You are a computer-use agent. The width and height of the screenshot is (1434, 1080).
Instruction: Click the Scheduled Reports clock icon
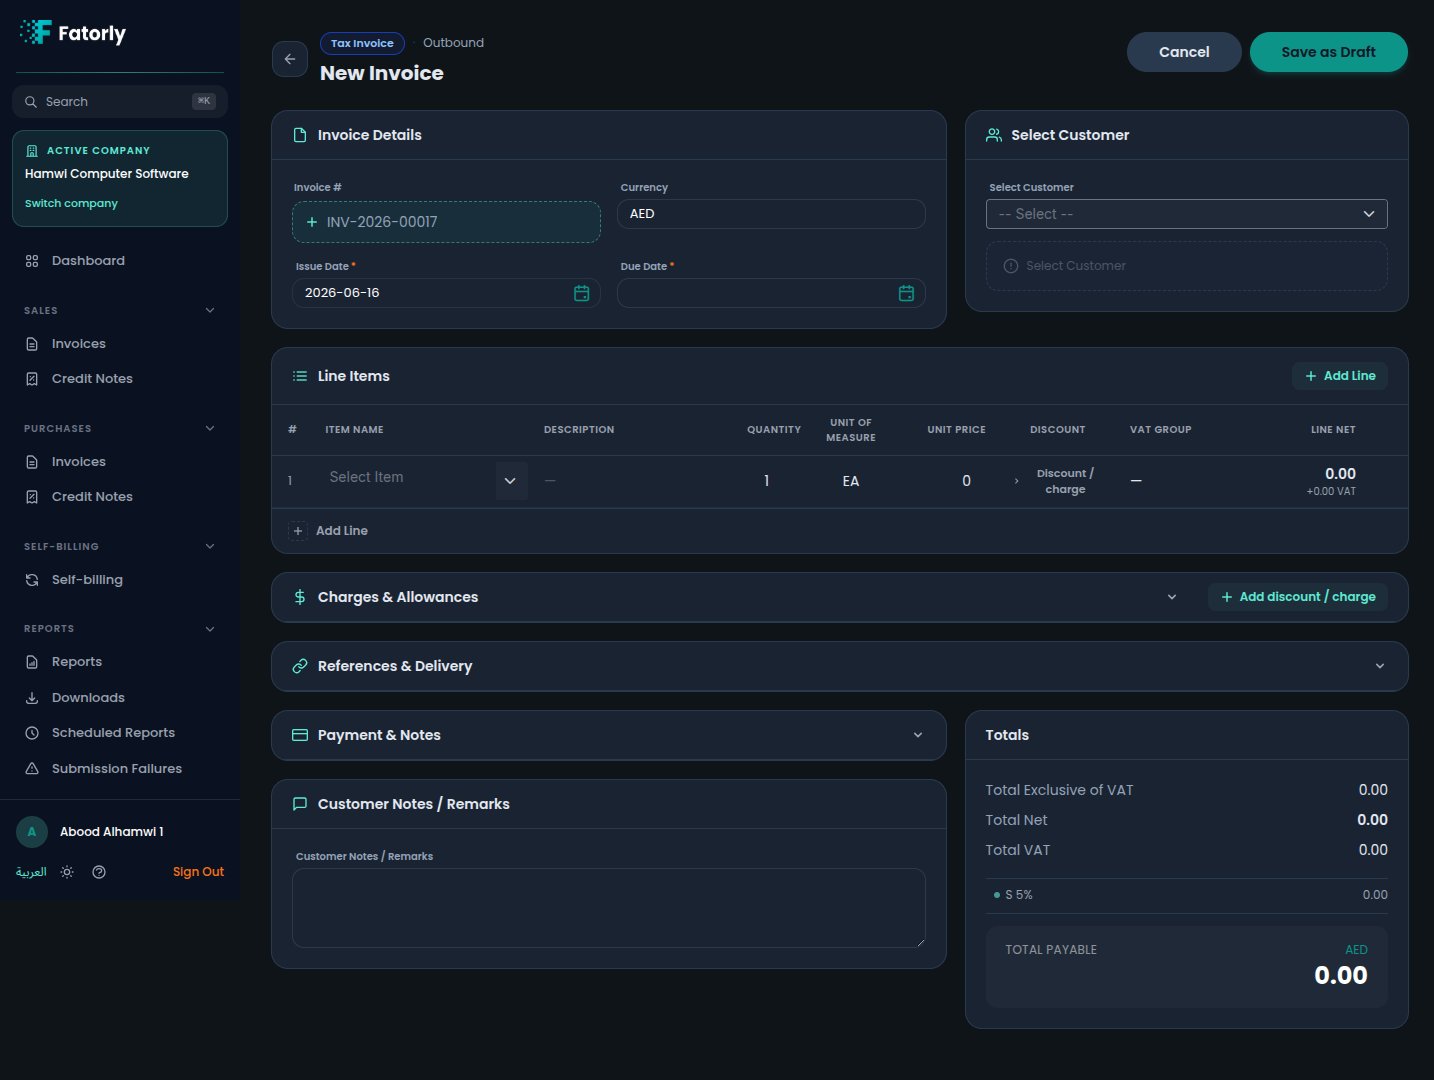32,733
